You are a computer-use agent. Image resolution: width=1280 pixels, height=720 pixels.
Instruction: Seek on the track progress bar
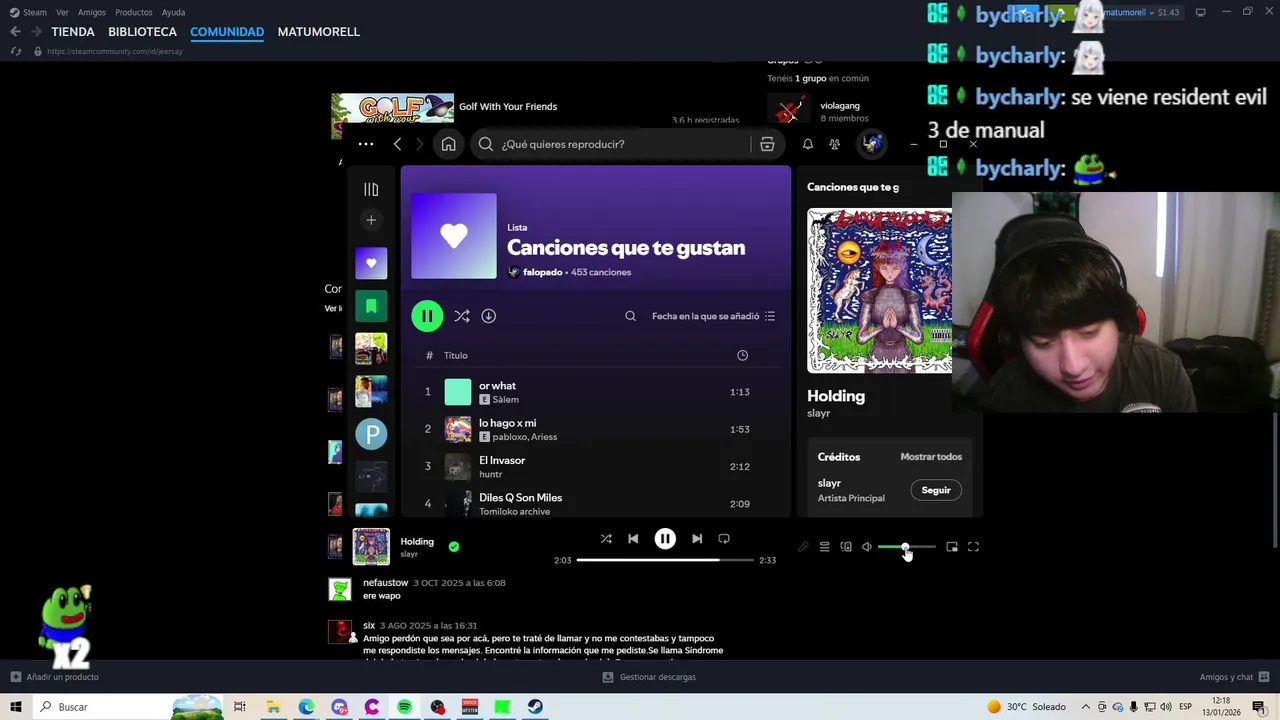[665, 560]
